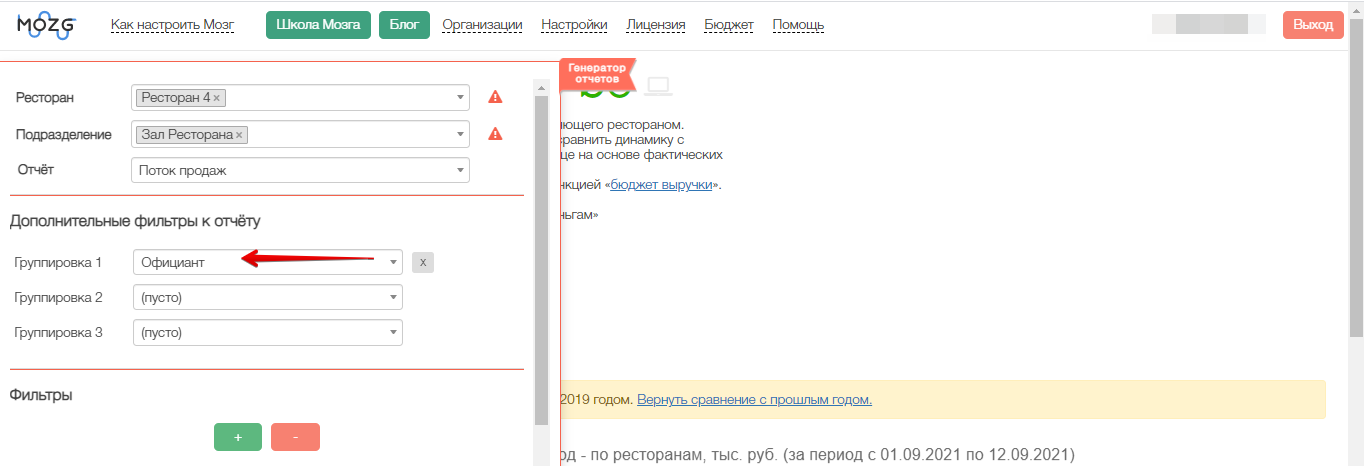
Task: Clear Группировка 1 with x button
Action: [423, 262]
